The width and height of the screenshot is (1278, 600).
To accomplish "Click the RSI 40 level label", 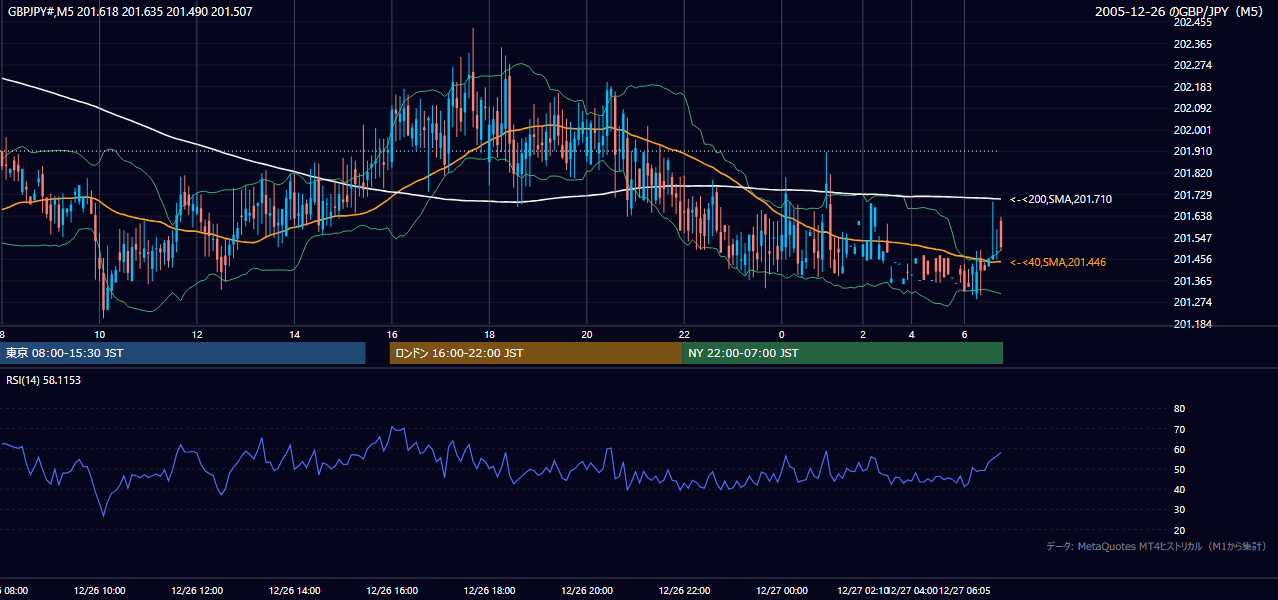I will pyautogui.click(x=1179, y=489).
